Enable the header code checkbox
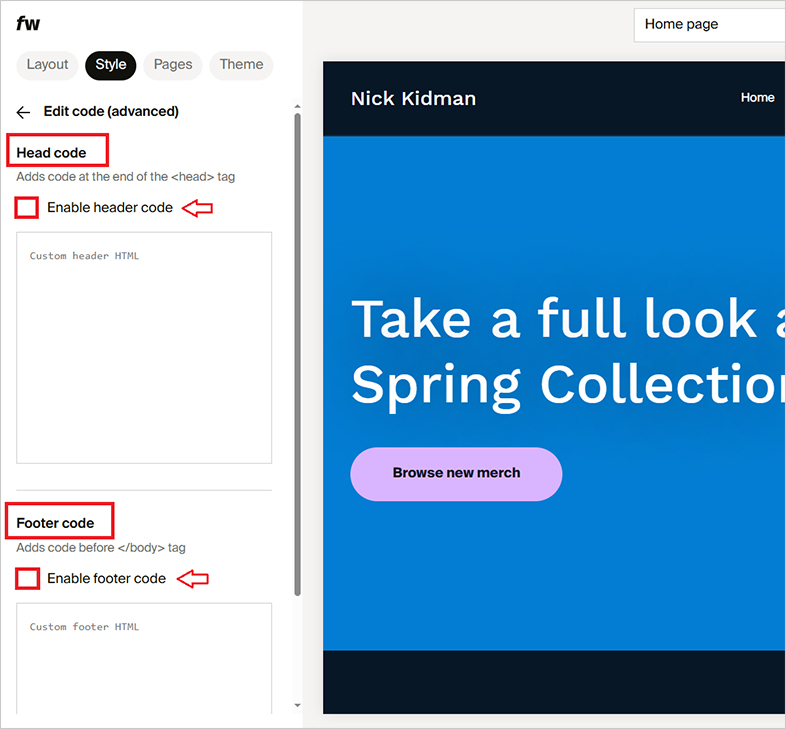Viewport: 786px width, 729px height. 28,208
